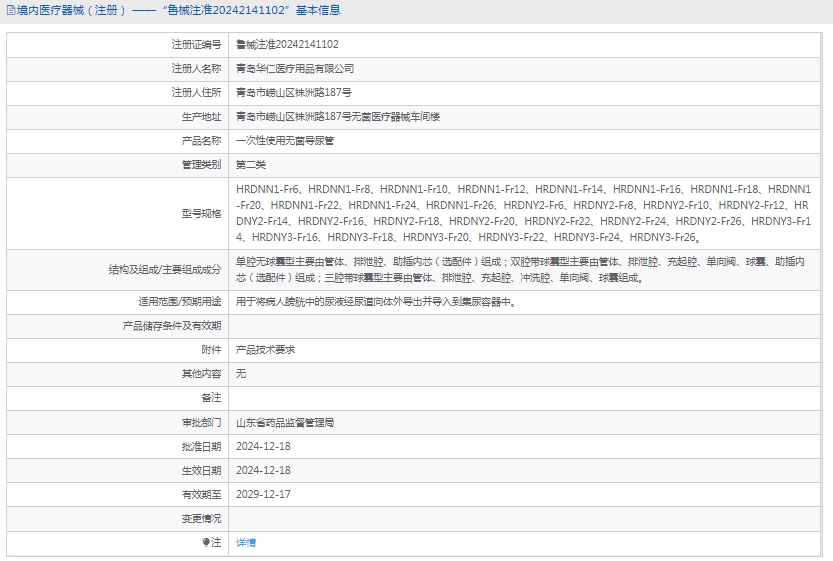Viewport: 833px width, 561px height.
Task: Click the 变更情况 row label
Action: tap(201, 518)
